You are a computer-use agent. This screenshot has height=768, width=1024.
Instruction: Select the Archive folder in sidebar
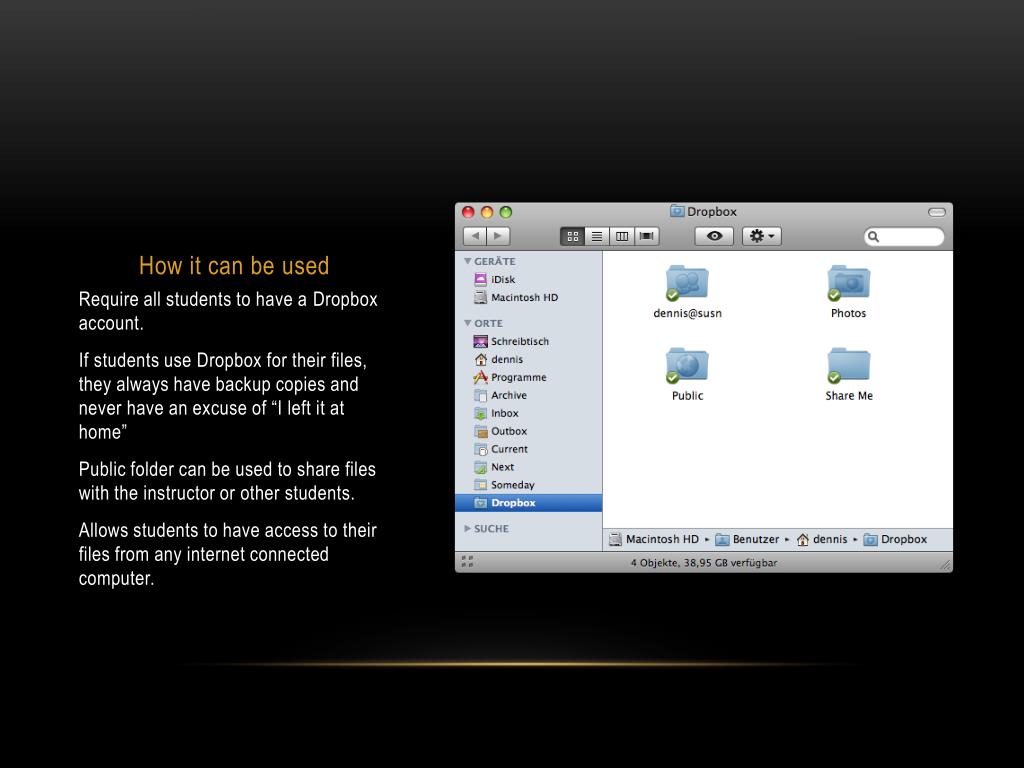(x=528, y=395)
